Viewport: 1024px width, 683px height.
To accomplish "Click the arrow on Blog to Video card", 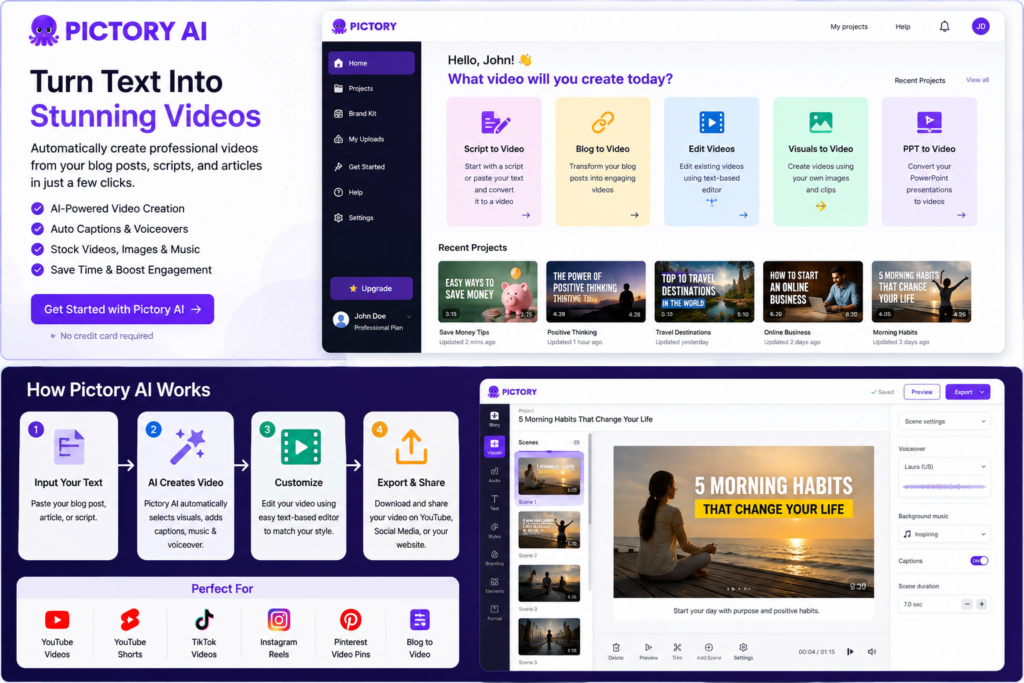I will click(x=634, y=215).
